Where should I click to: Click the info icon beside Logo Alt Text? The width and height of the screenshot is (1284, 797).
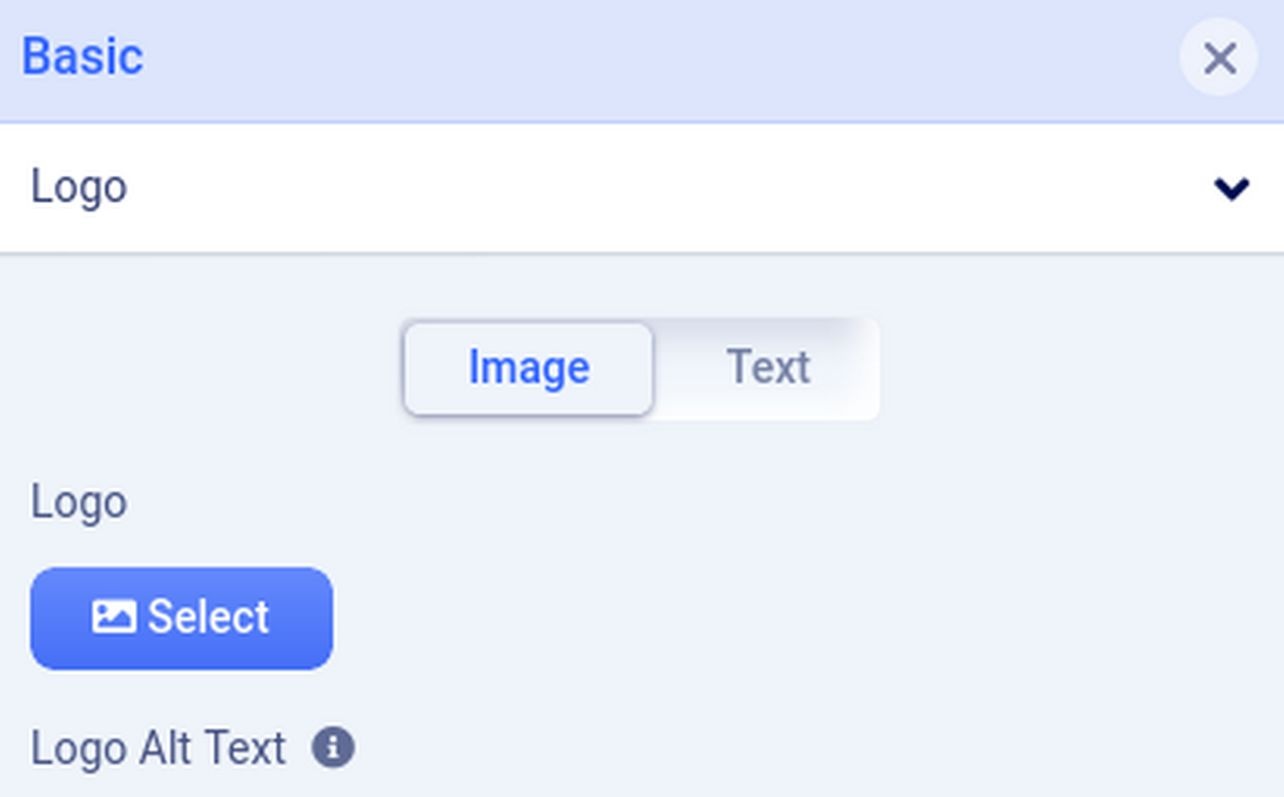pos(333,748)
